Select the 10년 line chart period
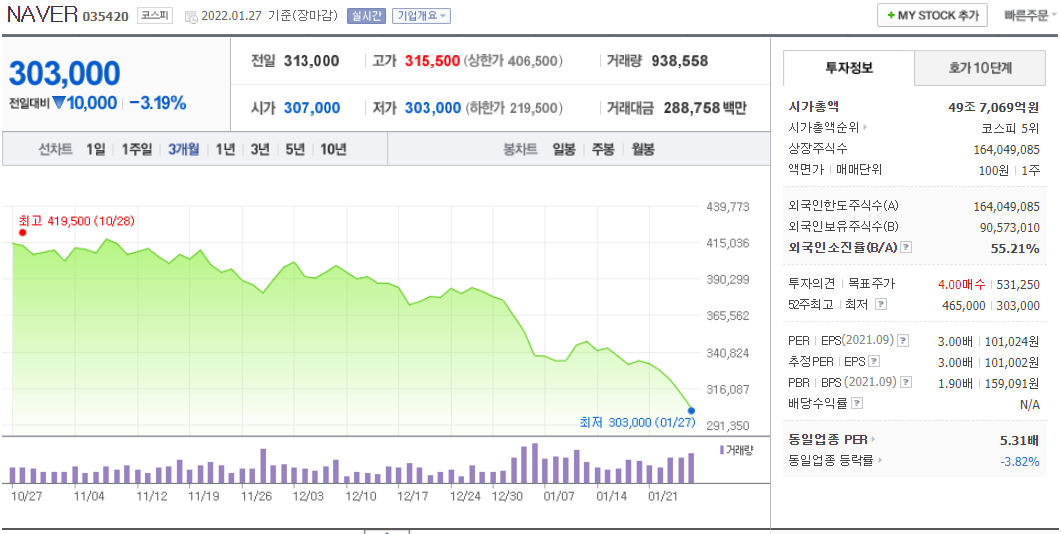The image size is (1061, 534). pos(333,150)
